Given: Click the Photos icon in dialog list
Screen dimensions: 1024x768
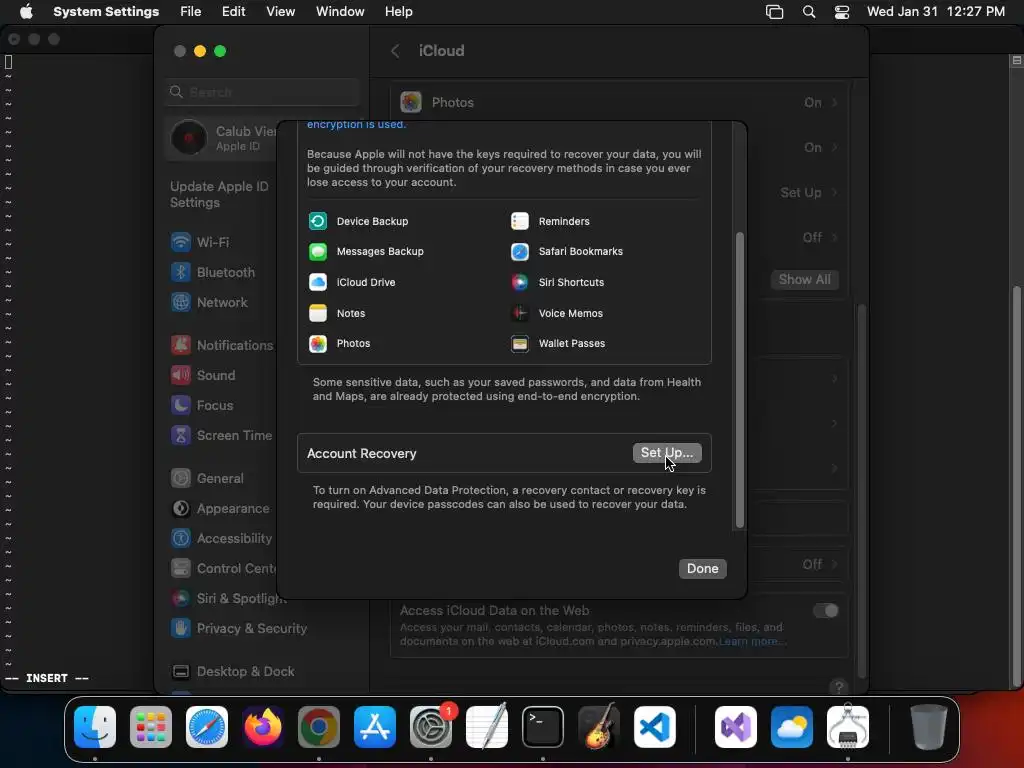Looking at the screenshot, I should coord(318,344).
